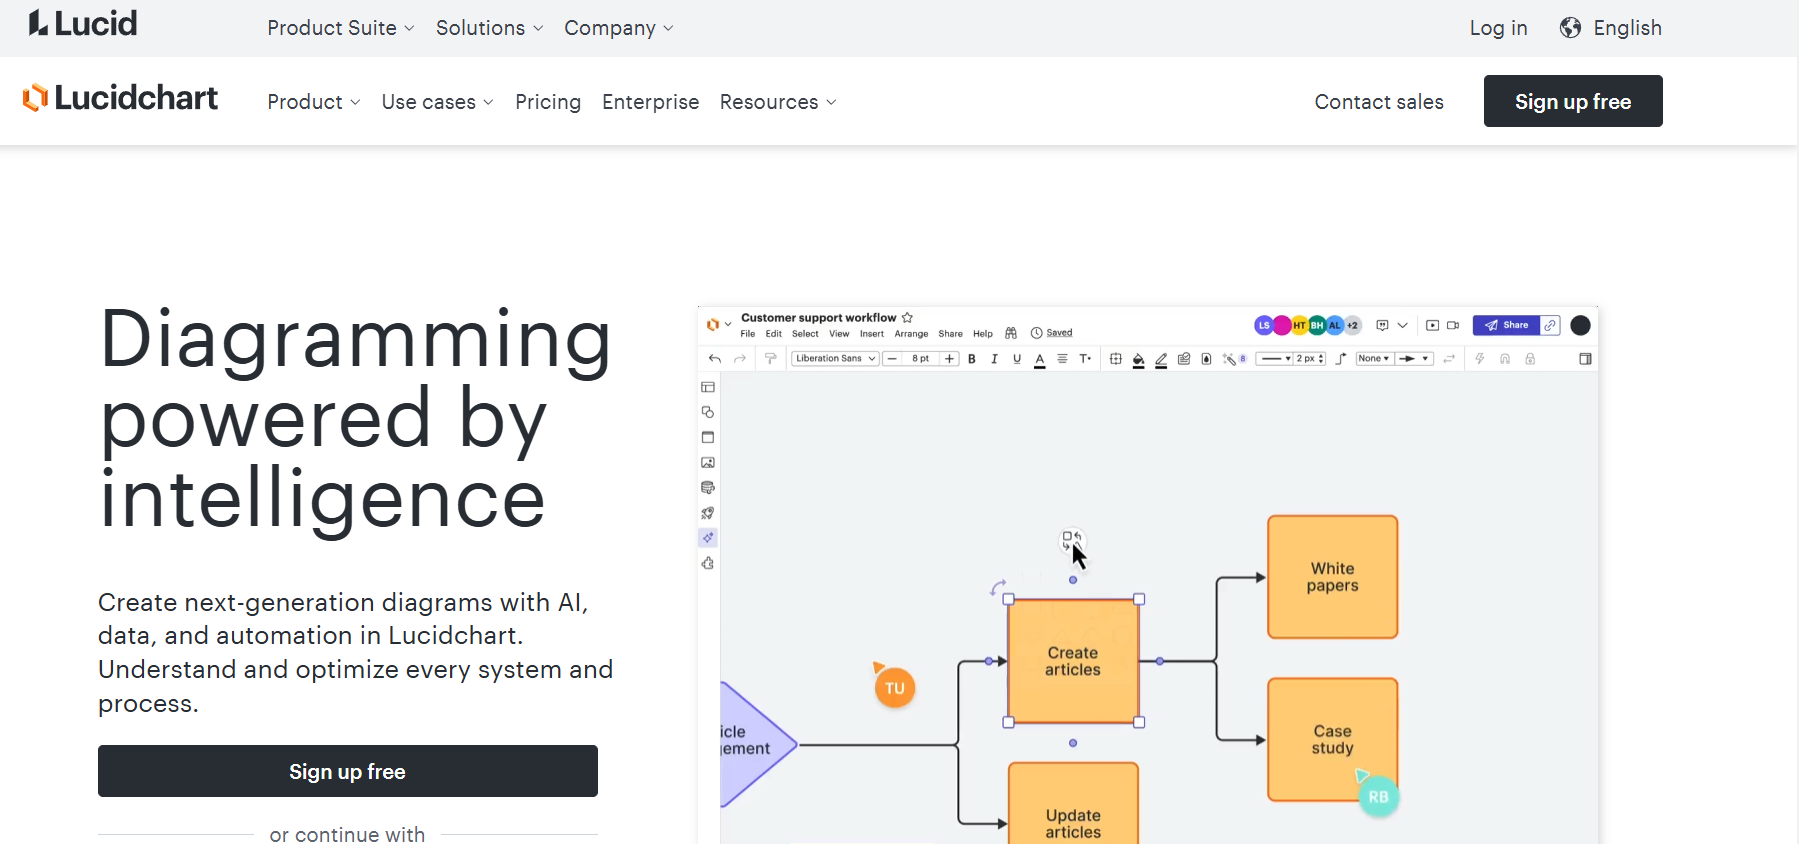Expand the Company dropdown
This screenshot has width=1799, height=844.
[x=618, y=28]
